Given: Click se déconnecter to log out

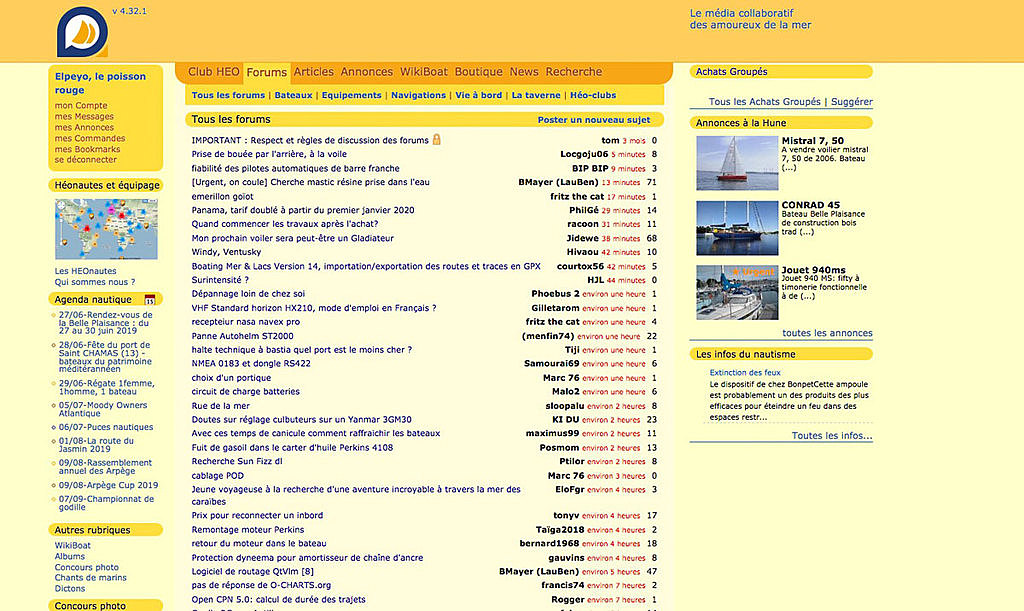Looking at the screenshot, I should (x=86, y=160).
